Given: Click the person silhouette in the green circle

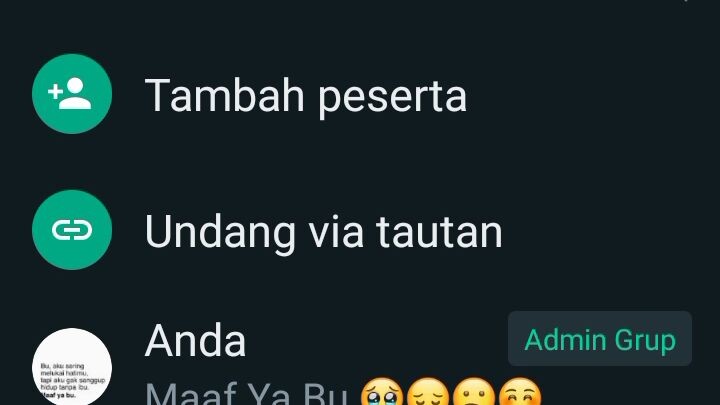Looking at the screenshot, I should 75,94.
